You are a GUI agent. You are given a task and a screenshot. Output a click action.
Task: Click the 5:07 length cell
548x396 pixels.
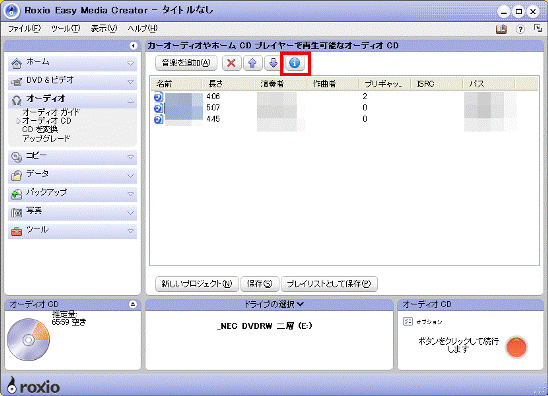[x=213, y=107]
